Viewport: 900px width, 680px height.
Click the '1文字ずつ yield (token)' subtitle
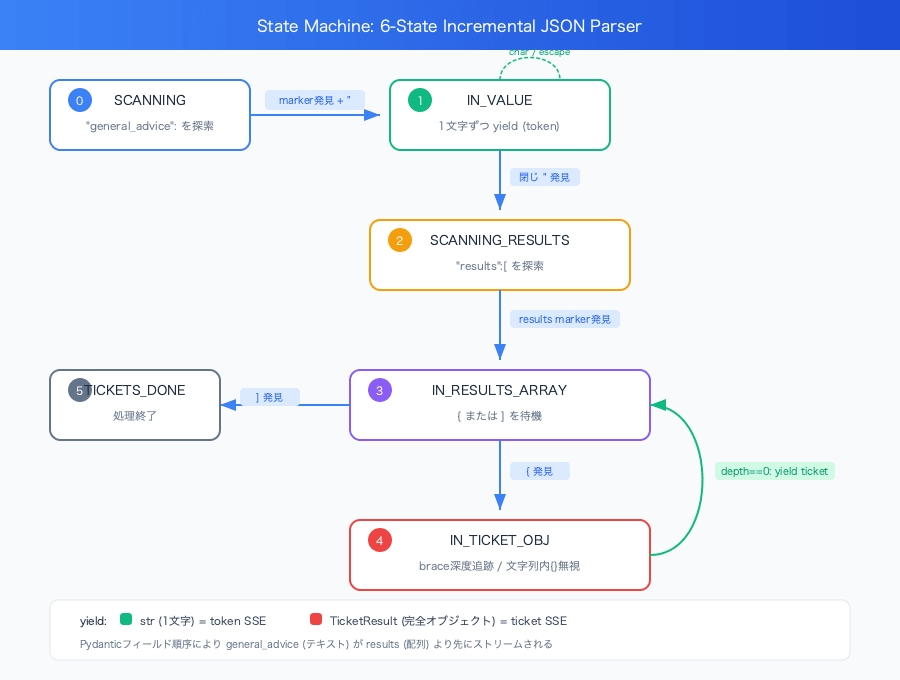[x=499, y=126]
